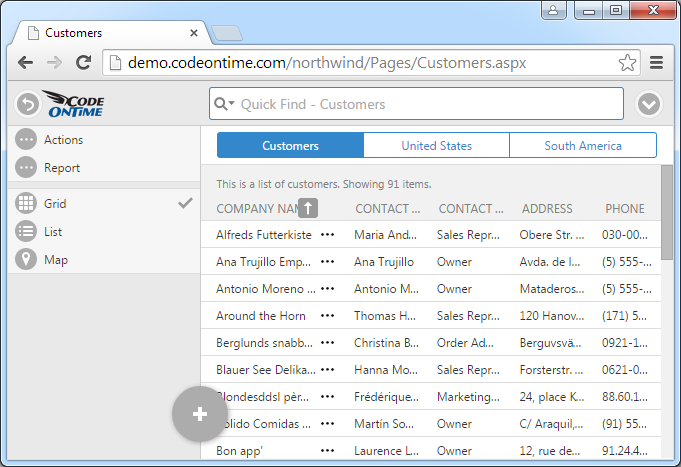Screen dimensions: 681x467
Task: Open the ellipsis menu for Alfreds Futterkiste
Action: (x=327, y=235)
